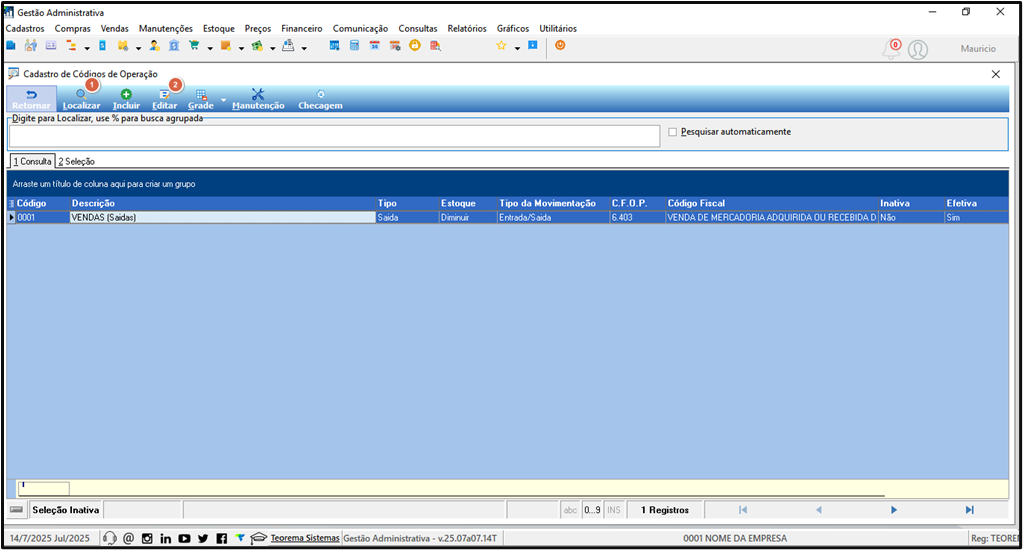Click the Localizar search tool
Screen dimensions: 1023x550
[82, 99]
